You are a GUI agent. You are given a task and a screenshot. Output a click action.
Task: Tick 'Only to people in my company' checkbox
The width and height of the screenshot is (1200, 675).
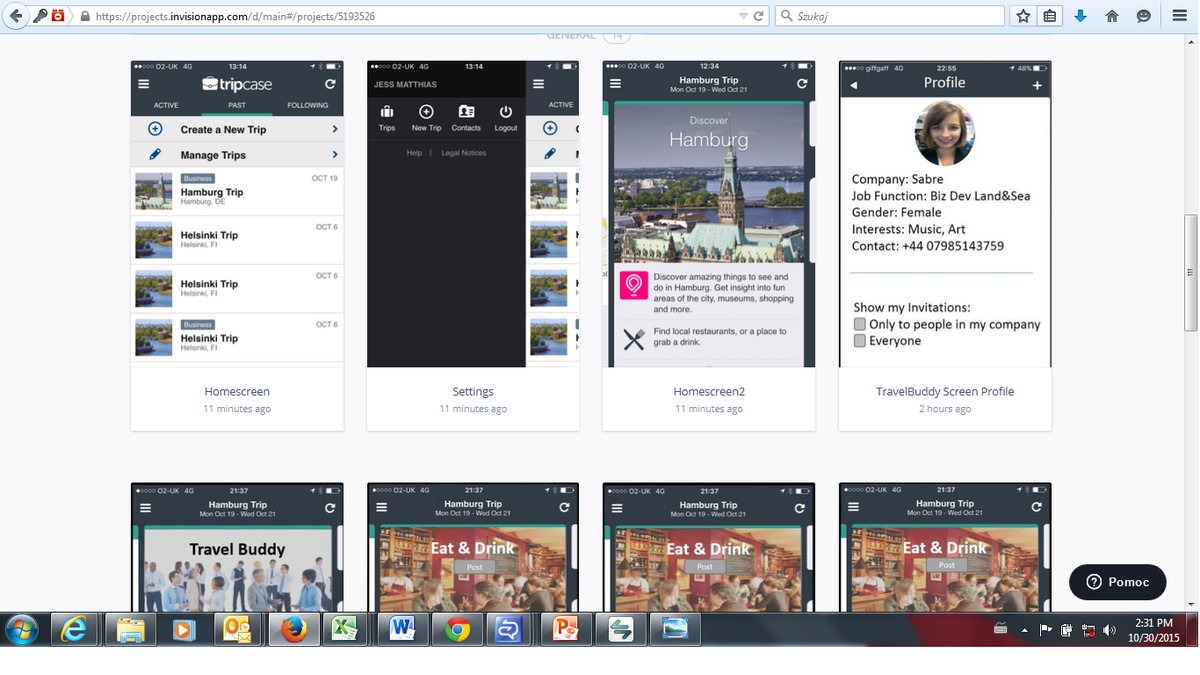[859, 324]
